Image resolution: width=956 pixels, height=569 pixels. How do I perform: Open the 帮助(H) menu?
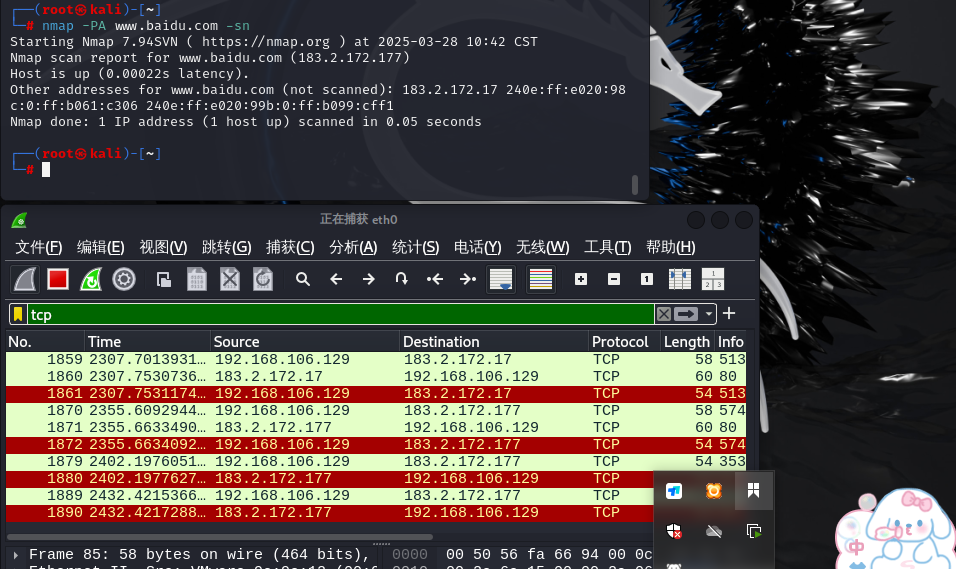coord(671,247)
